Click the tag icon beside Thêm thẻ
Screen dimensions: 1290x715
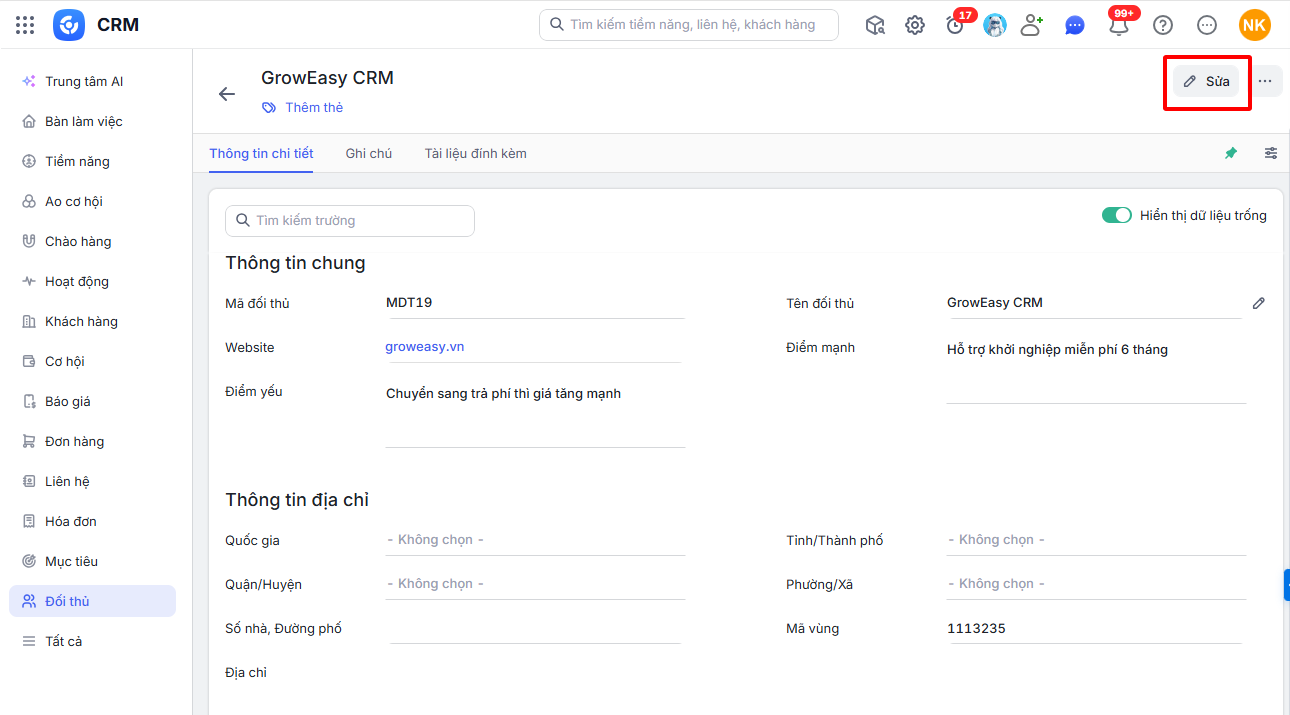point(269,107)
